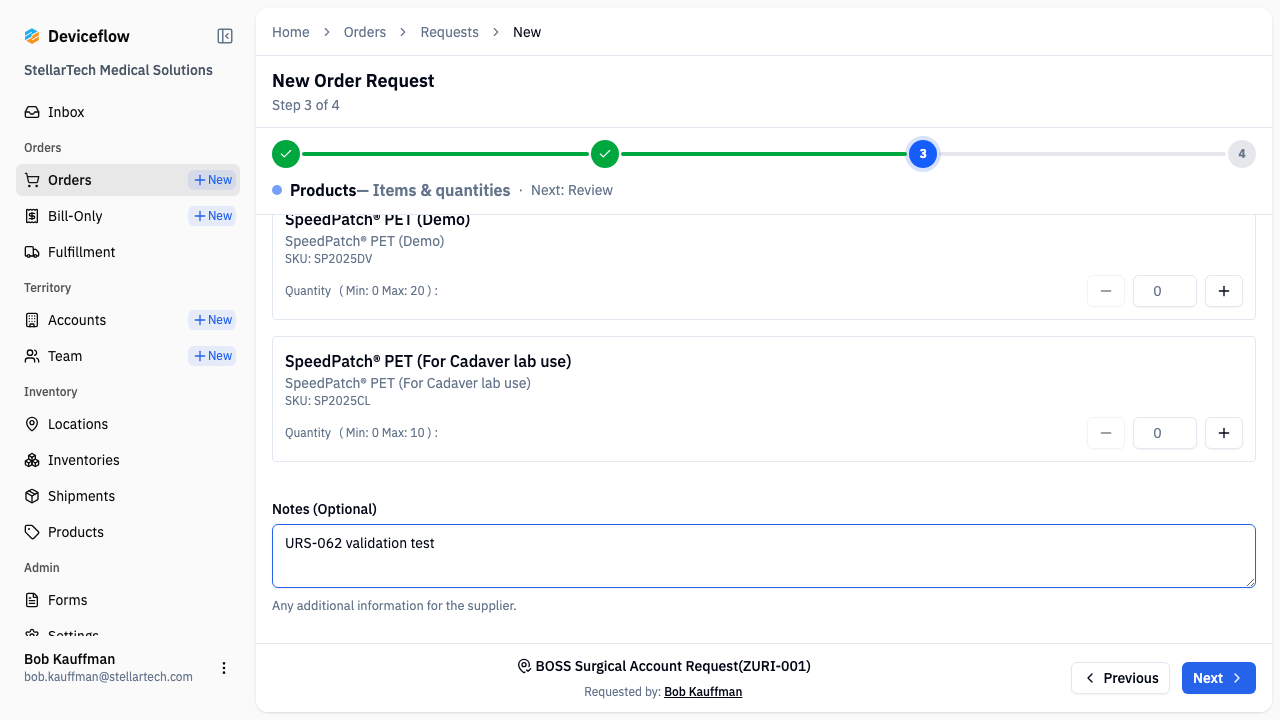Open Accounts in the sidebar
The image size is (1280, 720).
click(128, 320)
